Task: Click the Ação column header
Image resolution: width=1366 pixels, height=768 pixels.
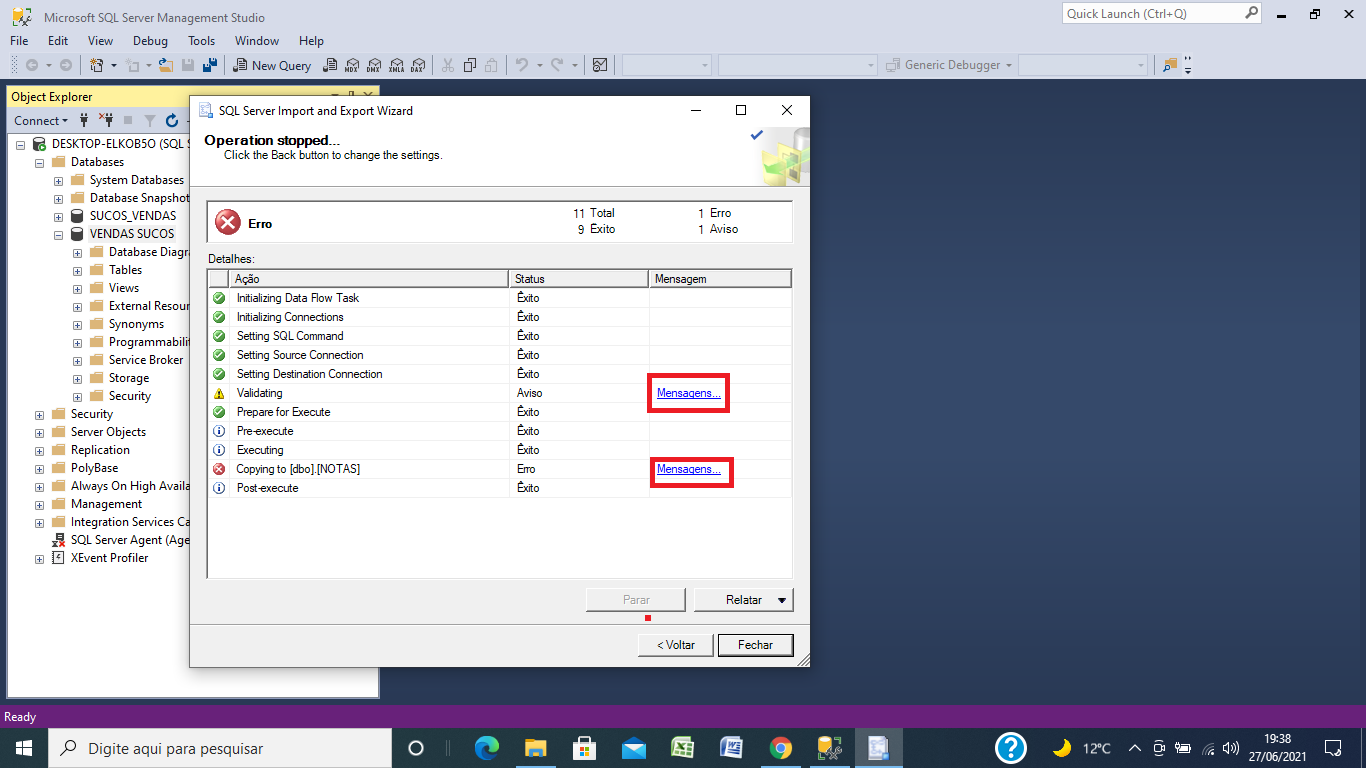Action: [369, 279]
